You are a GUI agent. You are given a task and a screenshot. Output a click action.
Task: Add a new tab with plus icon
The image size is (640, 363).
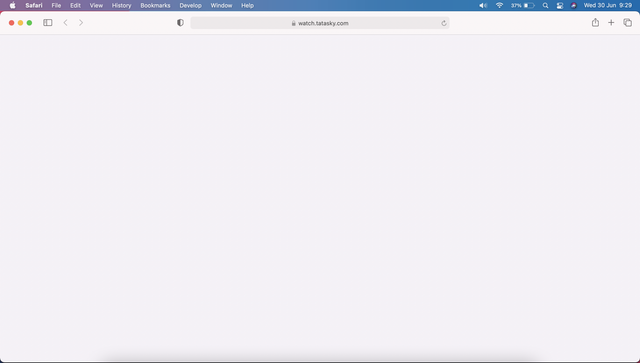click(x=611, y=23)
